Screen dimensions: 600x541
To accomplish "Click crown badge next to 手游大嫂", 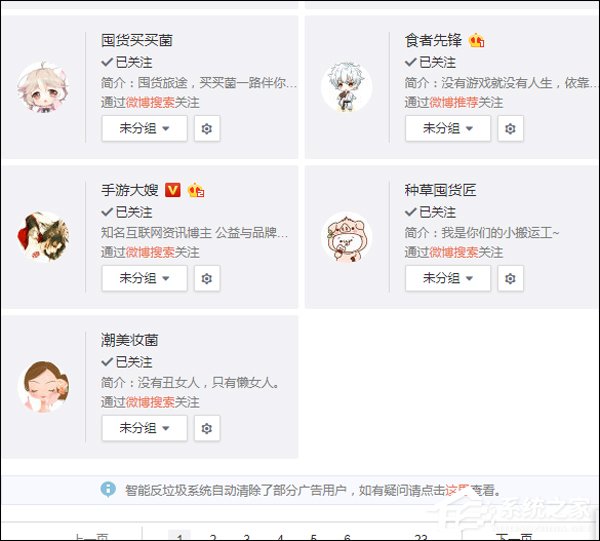I will [196, 190].
